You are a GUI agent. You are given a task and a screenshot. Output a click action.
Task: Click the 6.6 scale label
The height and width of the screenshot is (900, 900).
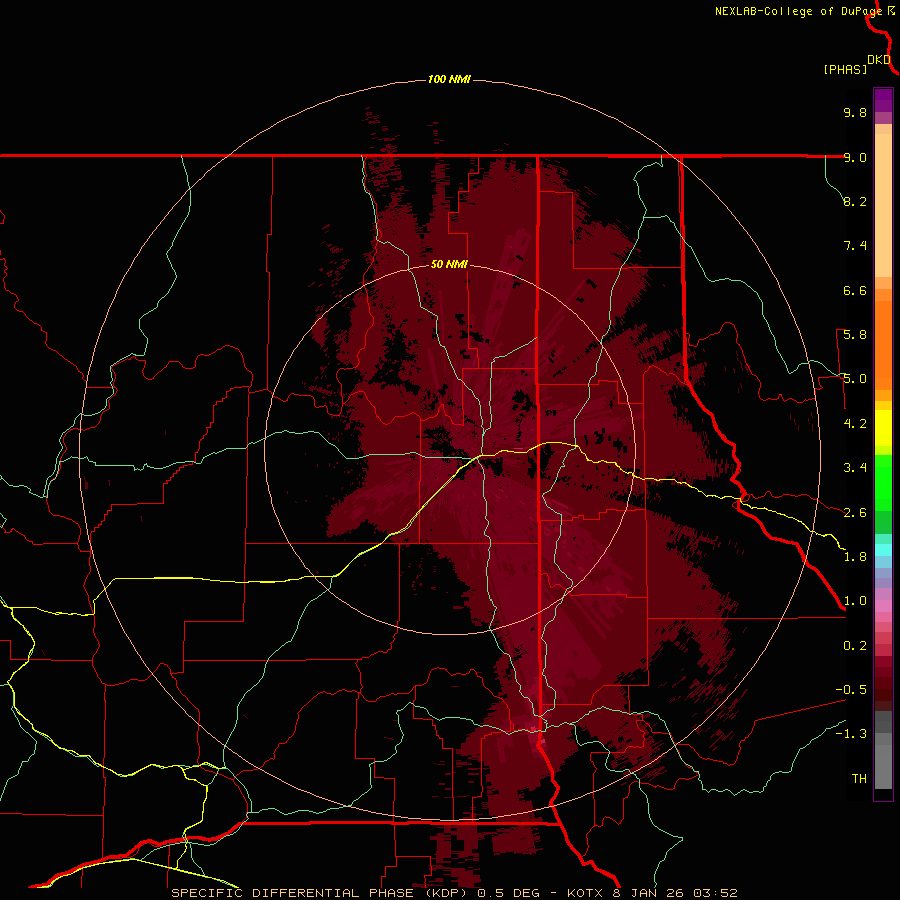tap(855, 290)
